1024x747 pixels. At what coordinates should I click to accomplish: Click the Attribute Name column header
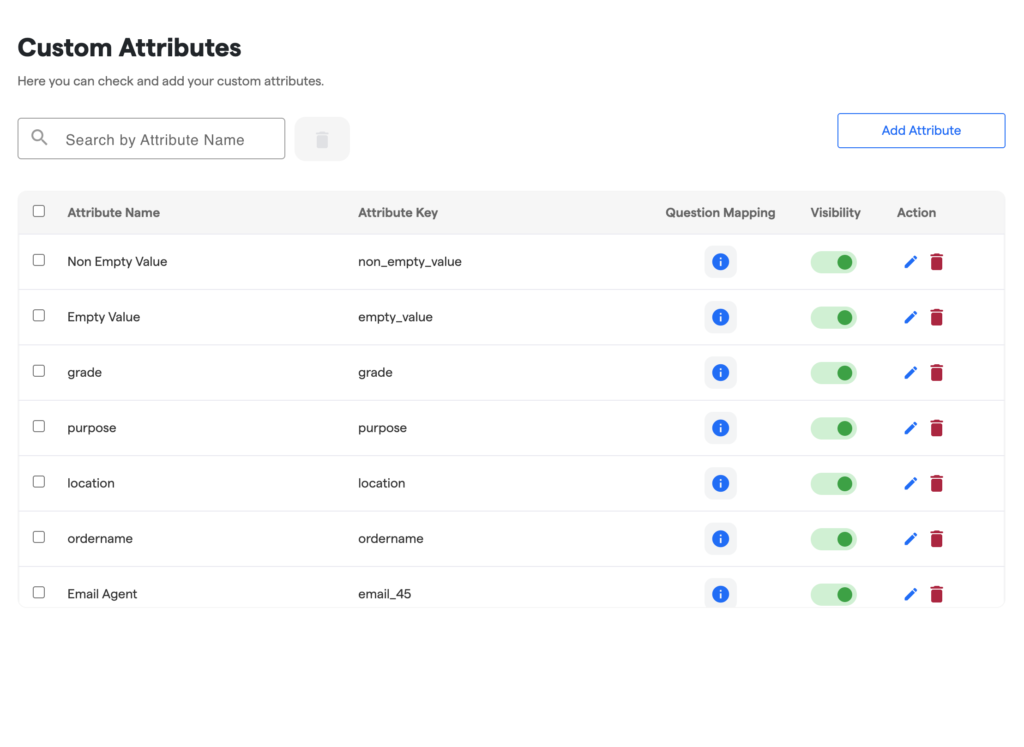point(113,212)
